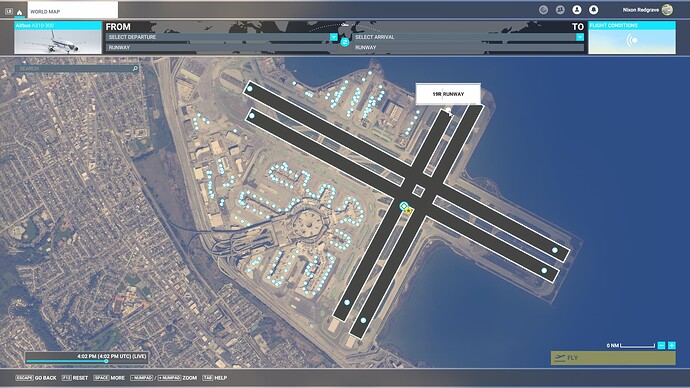Switch to the World Map tab
Screen dimensions: 690x388
click(73, 10)
